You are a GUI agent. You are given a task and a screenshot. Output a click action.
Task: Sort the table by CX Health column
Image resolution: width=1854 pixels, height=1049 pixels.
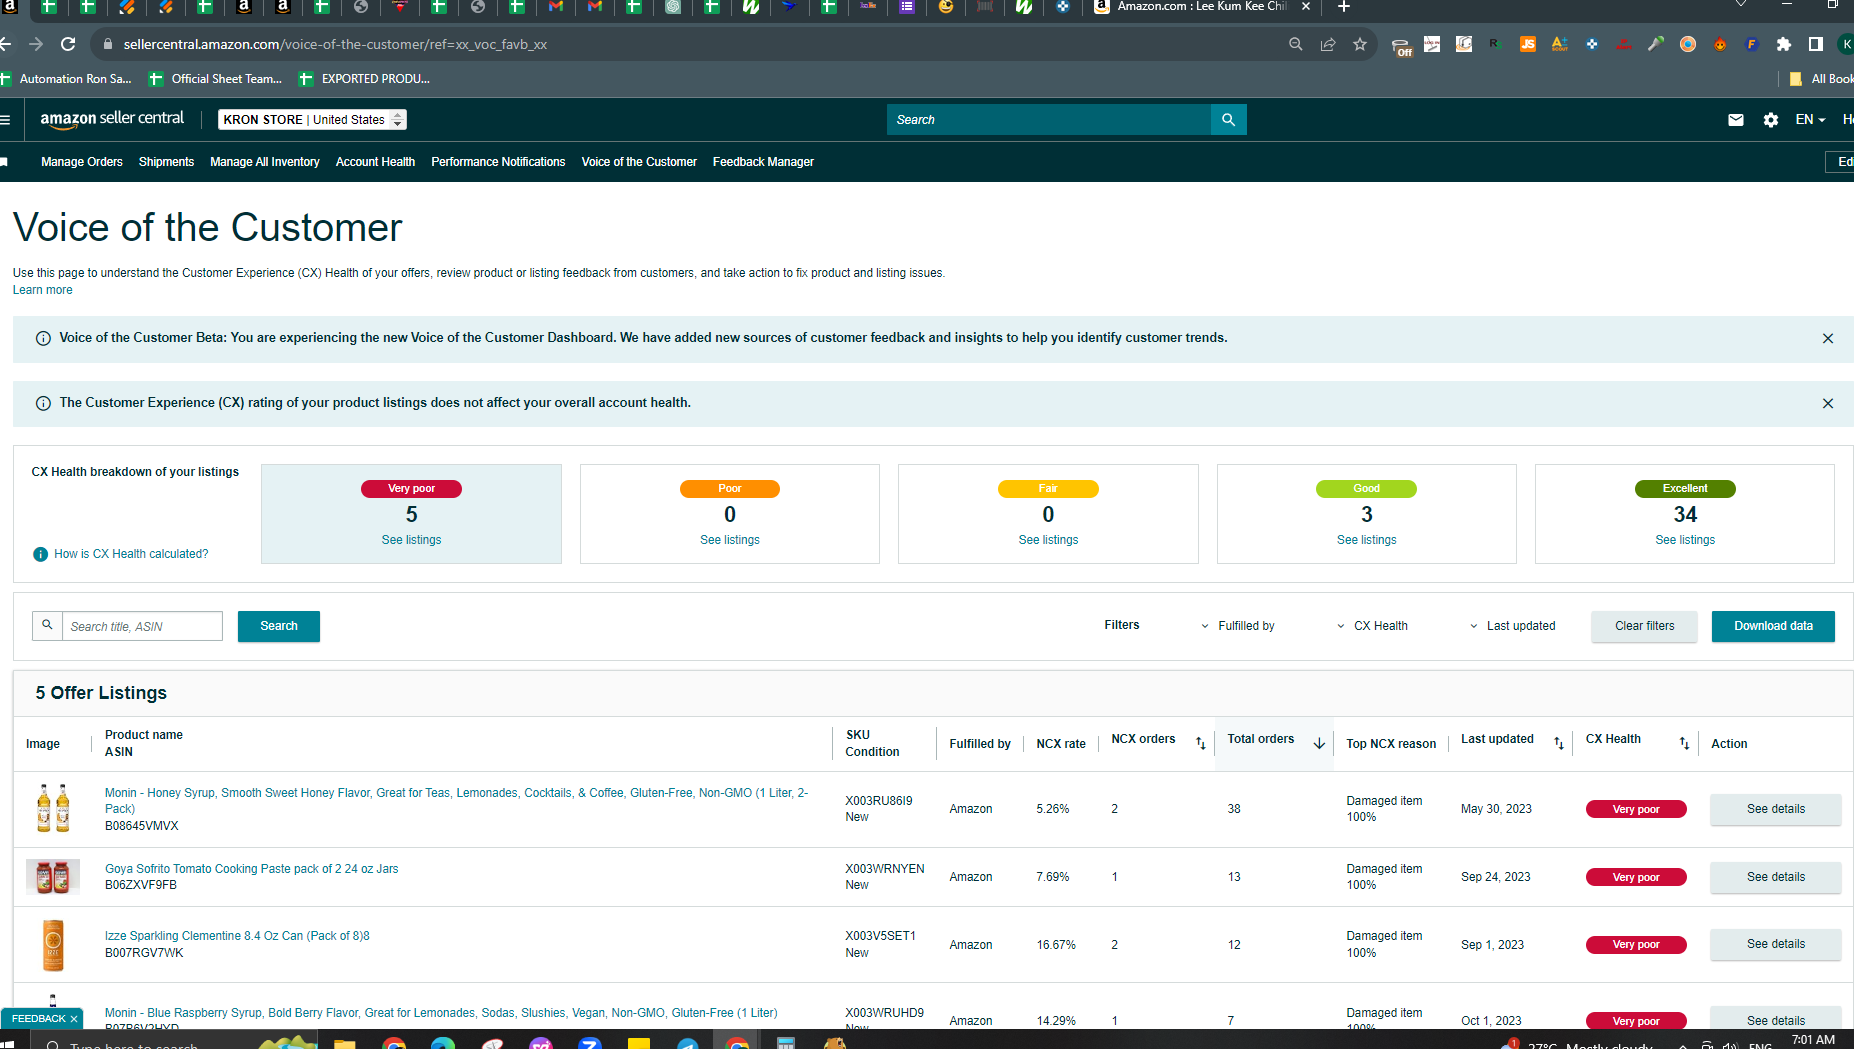(x=1684, y=743)
